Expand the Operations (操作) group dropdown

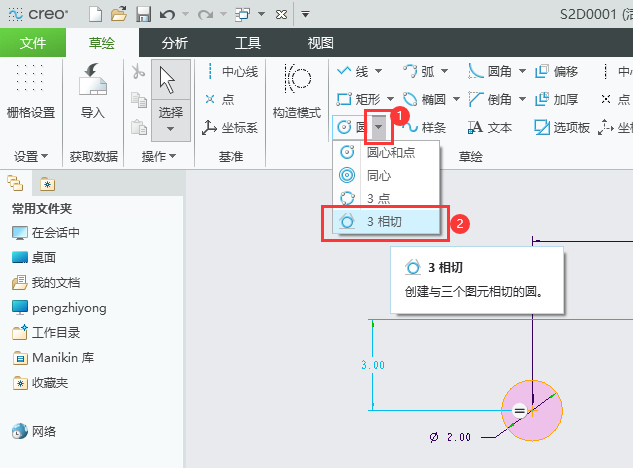pos(159,156)
